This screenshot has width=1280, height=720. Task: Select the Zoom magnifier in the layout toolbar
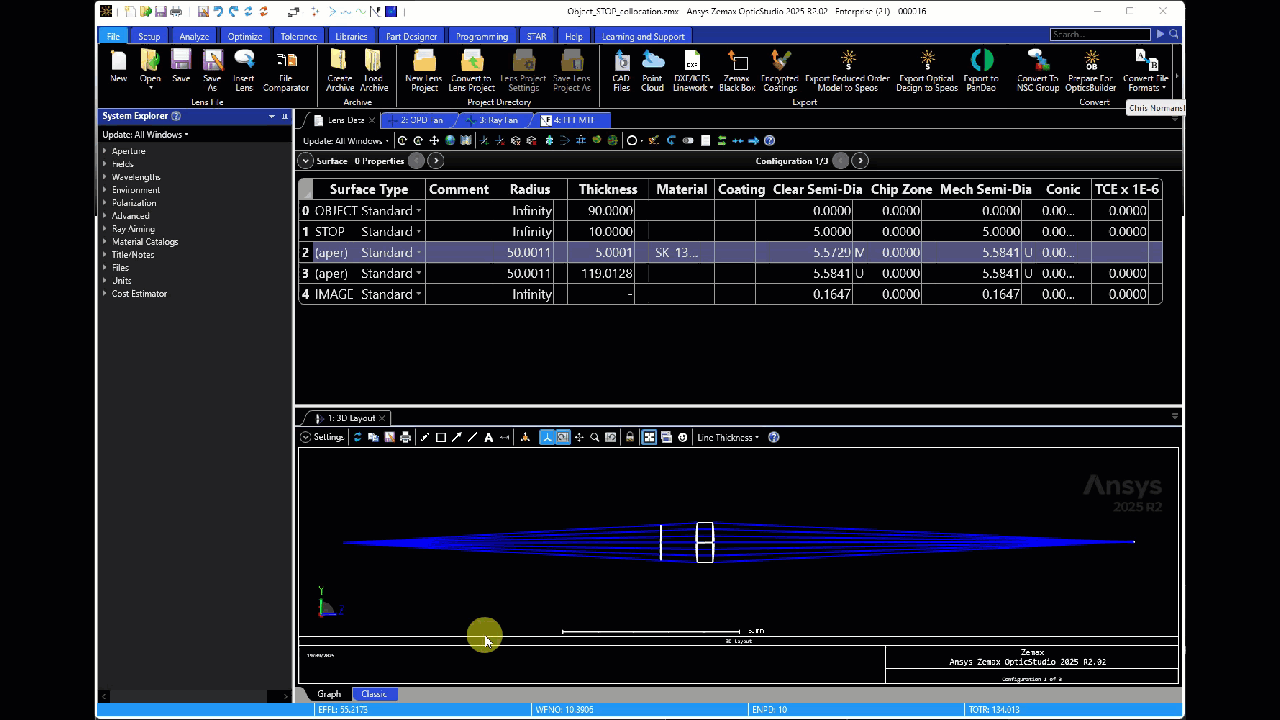pyautogui.click(x=593, y=437)
